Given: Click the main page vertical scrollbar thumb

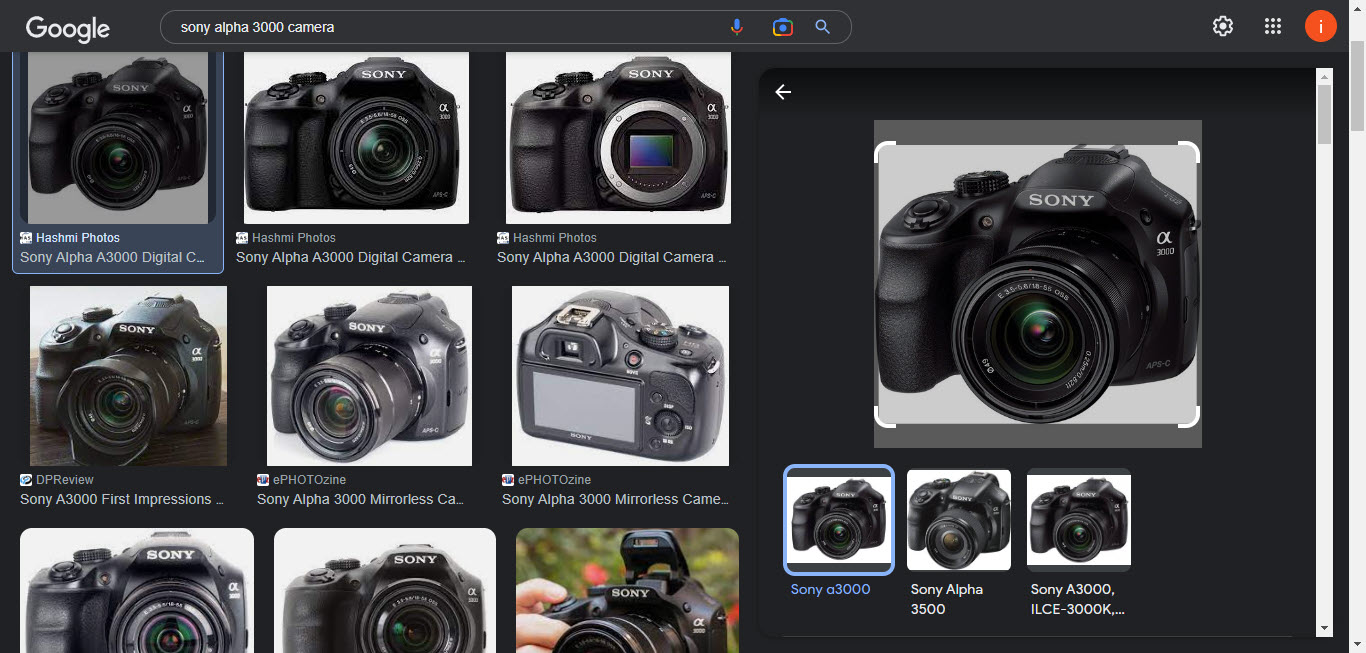Looking at the screenshot, I should coord(1357,86).
